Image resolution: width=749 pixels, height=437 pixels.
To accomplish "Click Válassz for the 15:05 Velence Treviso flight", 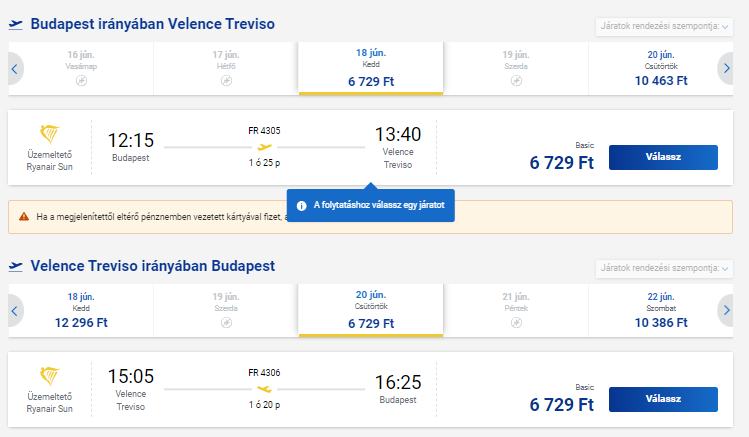I will (x=663, y=399).
